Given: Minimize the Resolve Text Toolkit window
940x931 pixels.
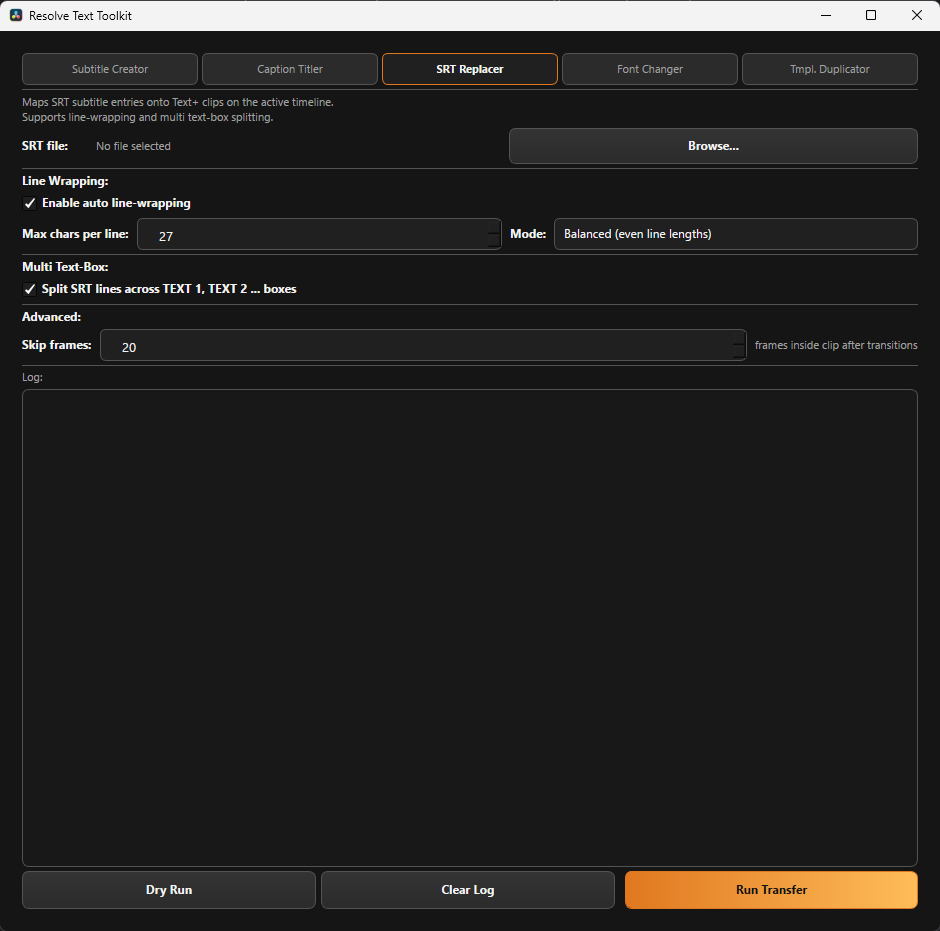Looking at the screenshot, I should tap(825, 16).
